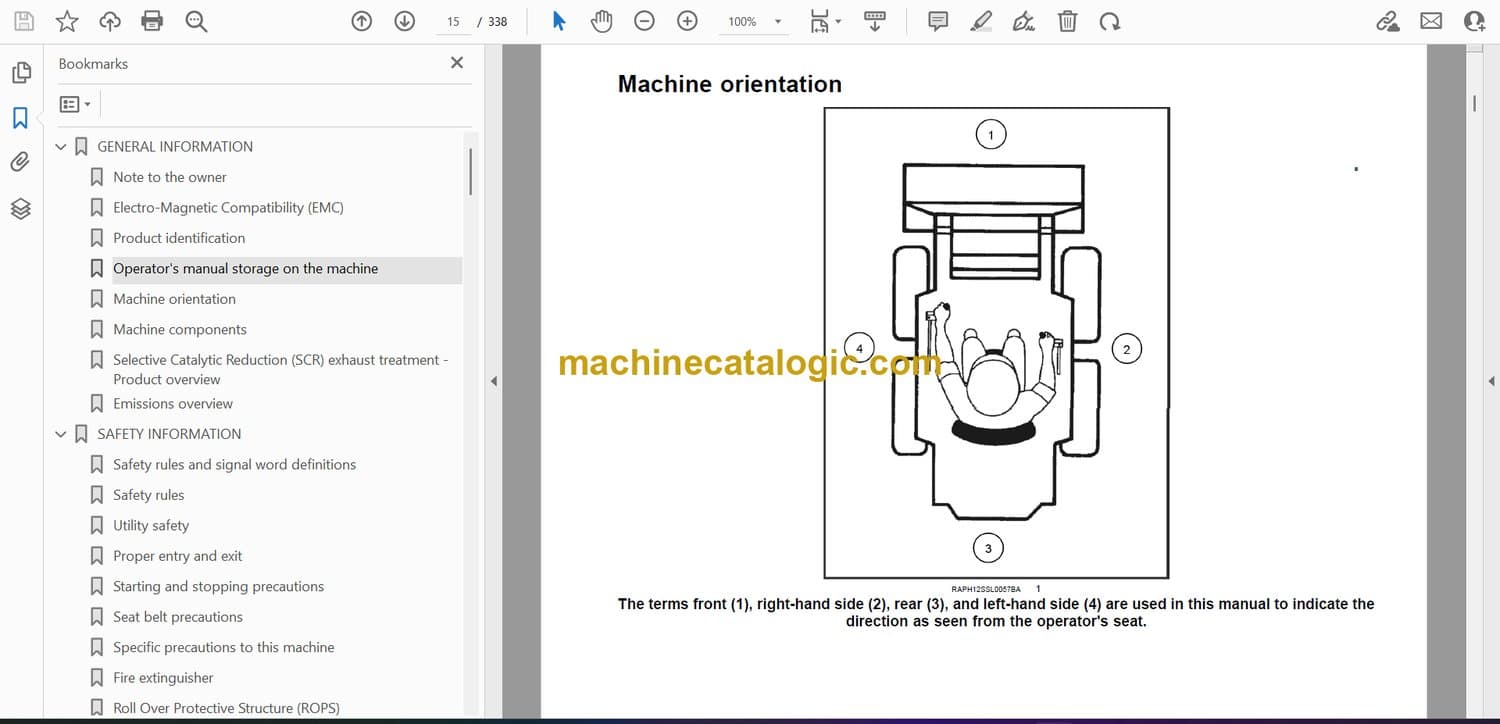
Task: Click the page number input field
Action: tap(453, 21)
